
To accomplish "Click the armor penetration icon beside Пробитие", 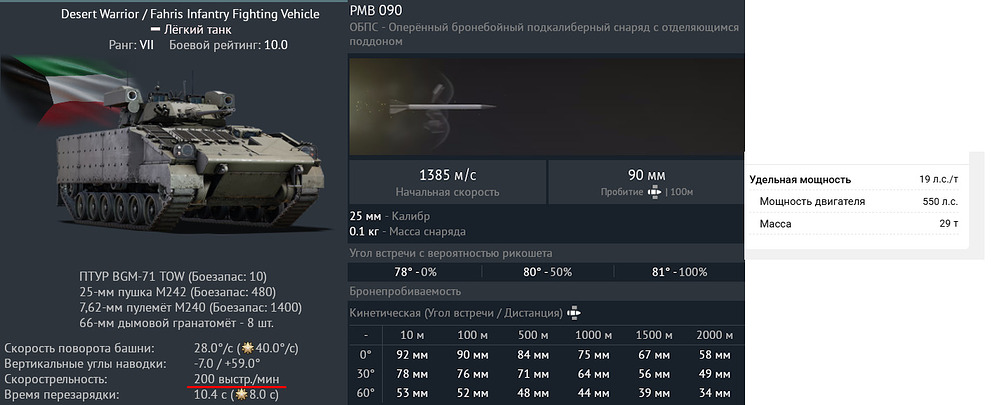I will coord(656,191).
